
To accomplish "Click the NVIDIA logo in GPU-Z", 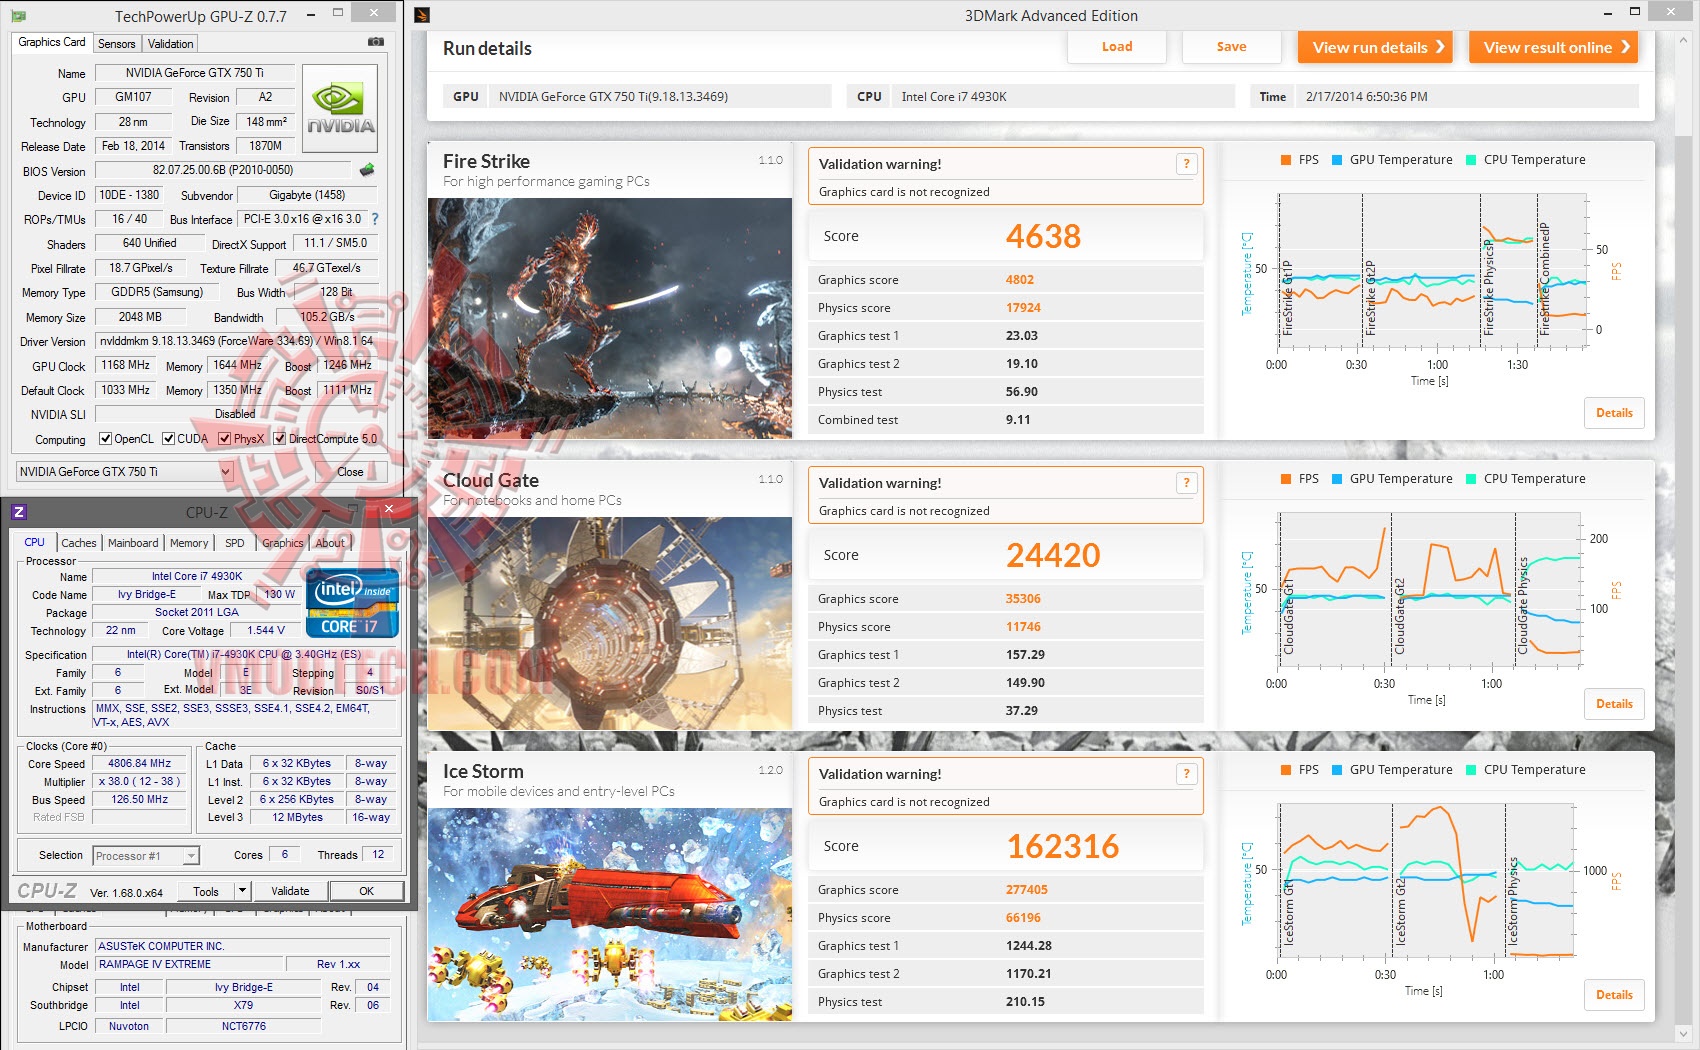I will tap(340, 108).
